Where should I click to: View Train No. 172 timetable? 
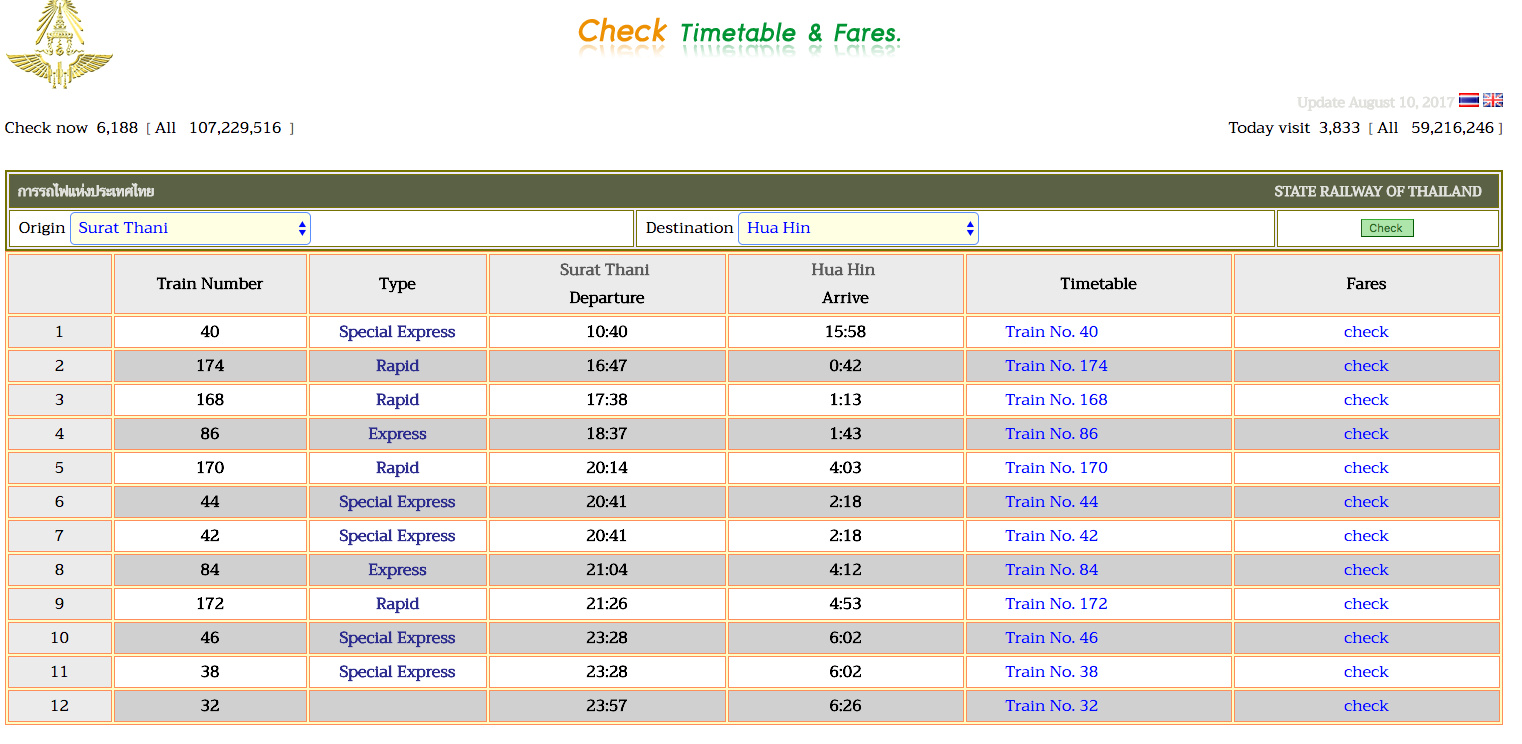point(1056,604)
